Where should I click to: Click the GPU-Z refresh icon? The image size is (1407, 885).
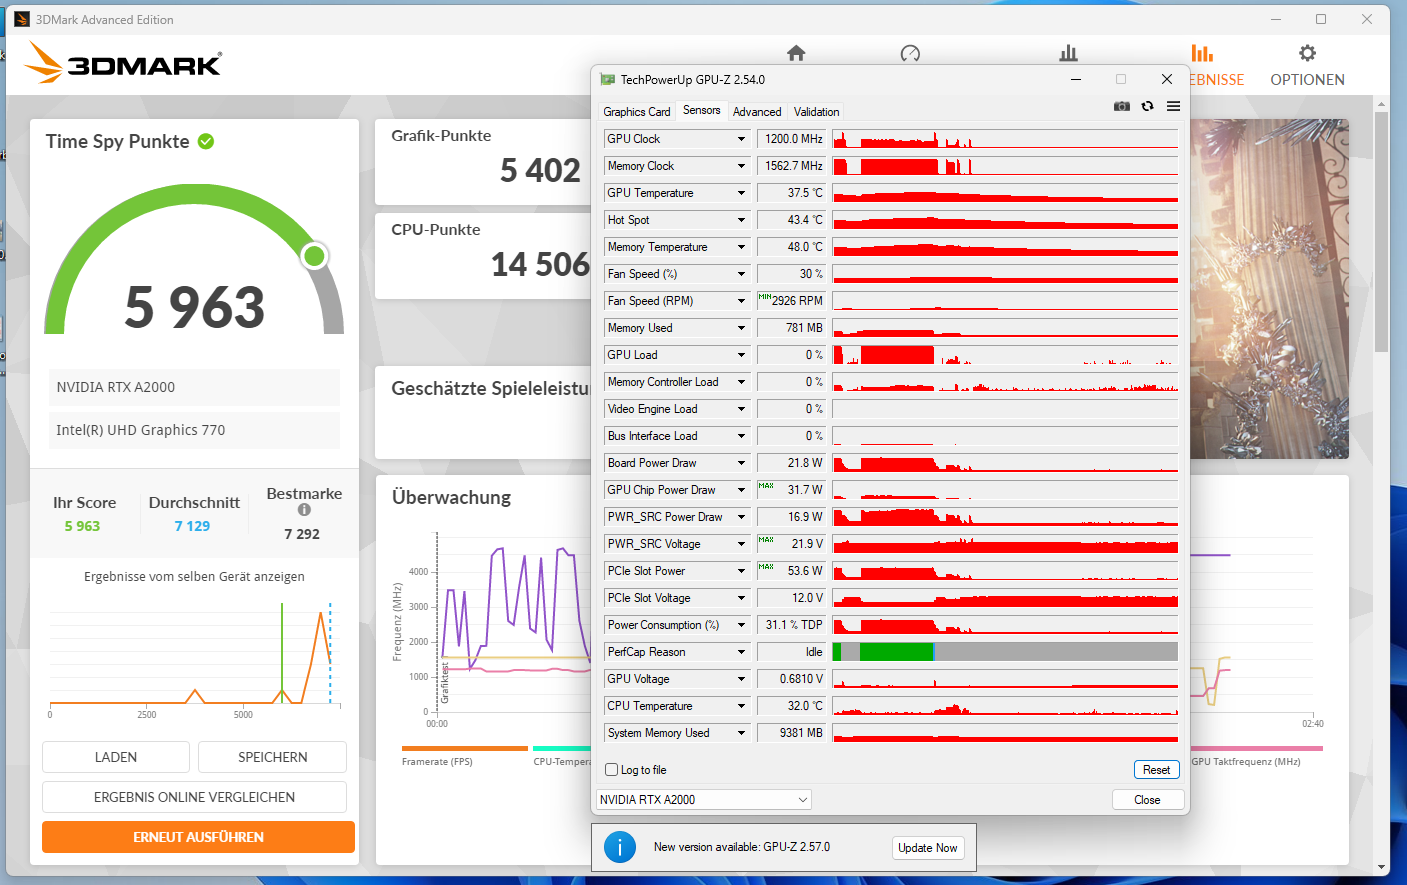click(1148, 106)
